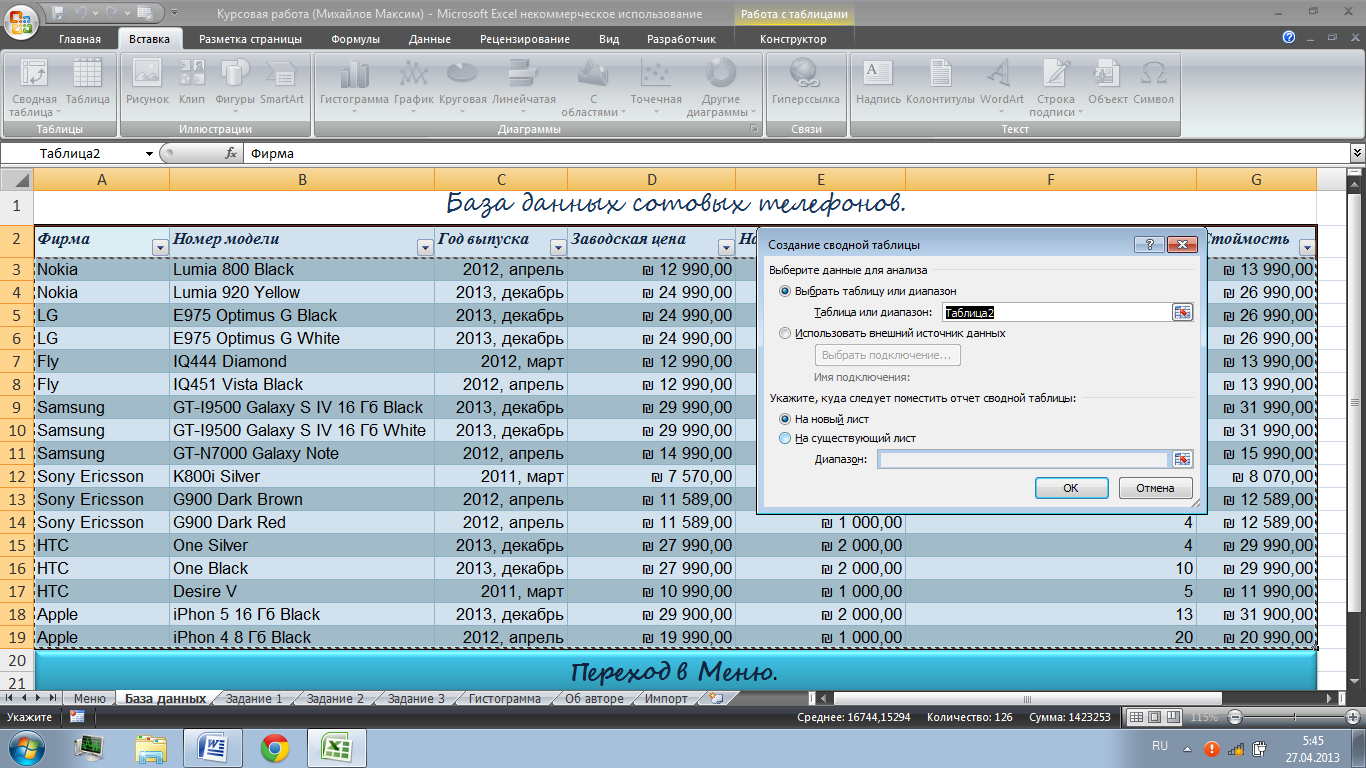
Task: Expand the formula bar arrow
Action: [1357, 153]
